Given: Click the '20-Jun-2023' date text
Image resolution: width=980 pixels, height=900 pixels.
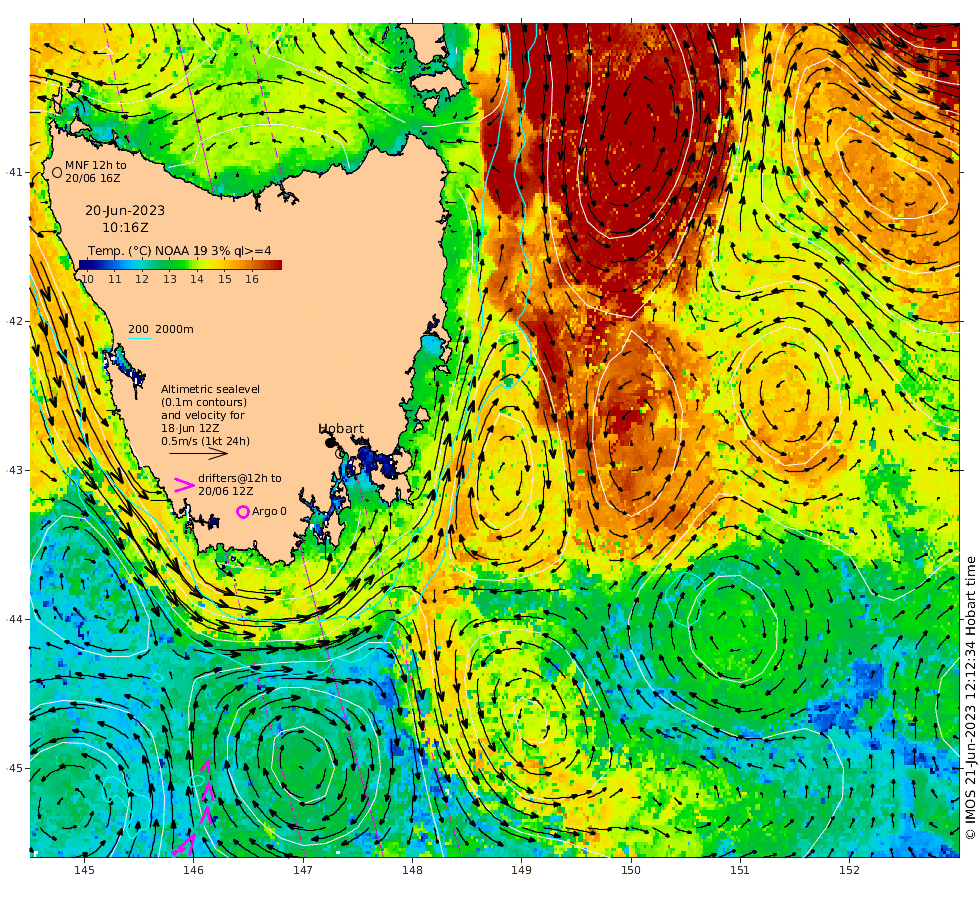Looking at the screenshot, I should point(125,211).
